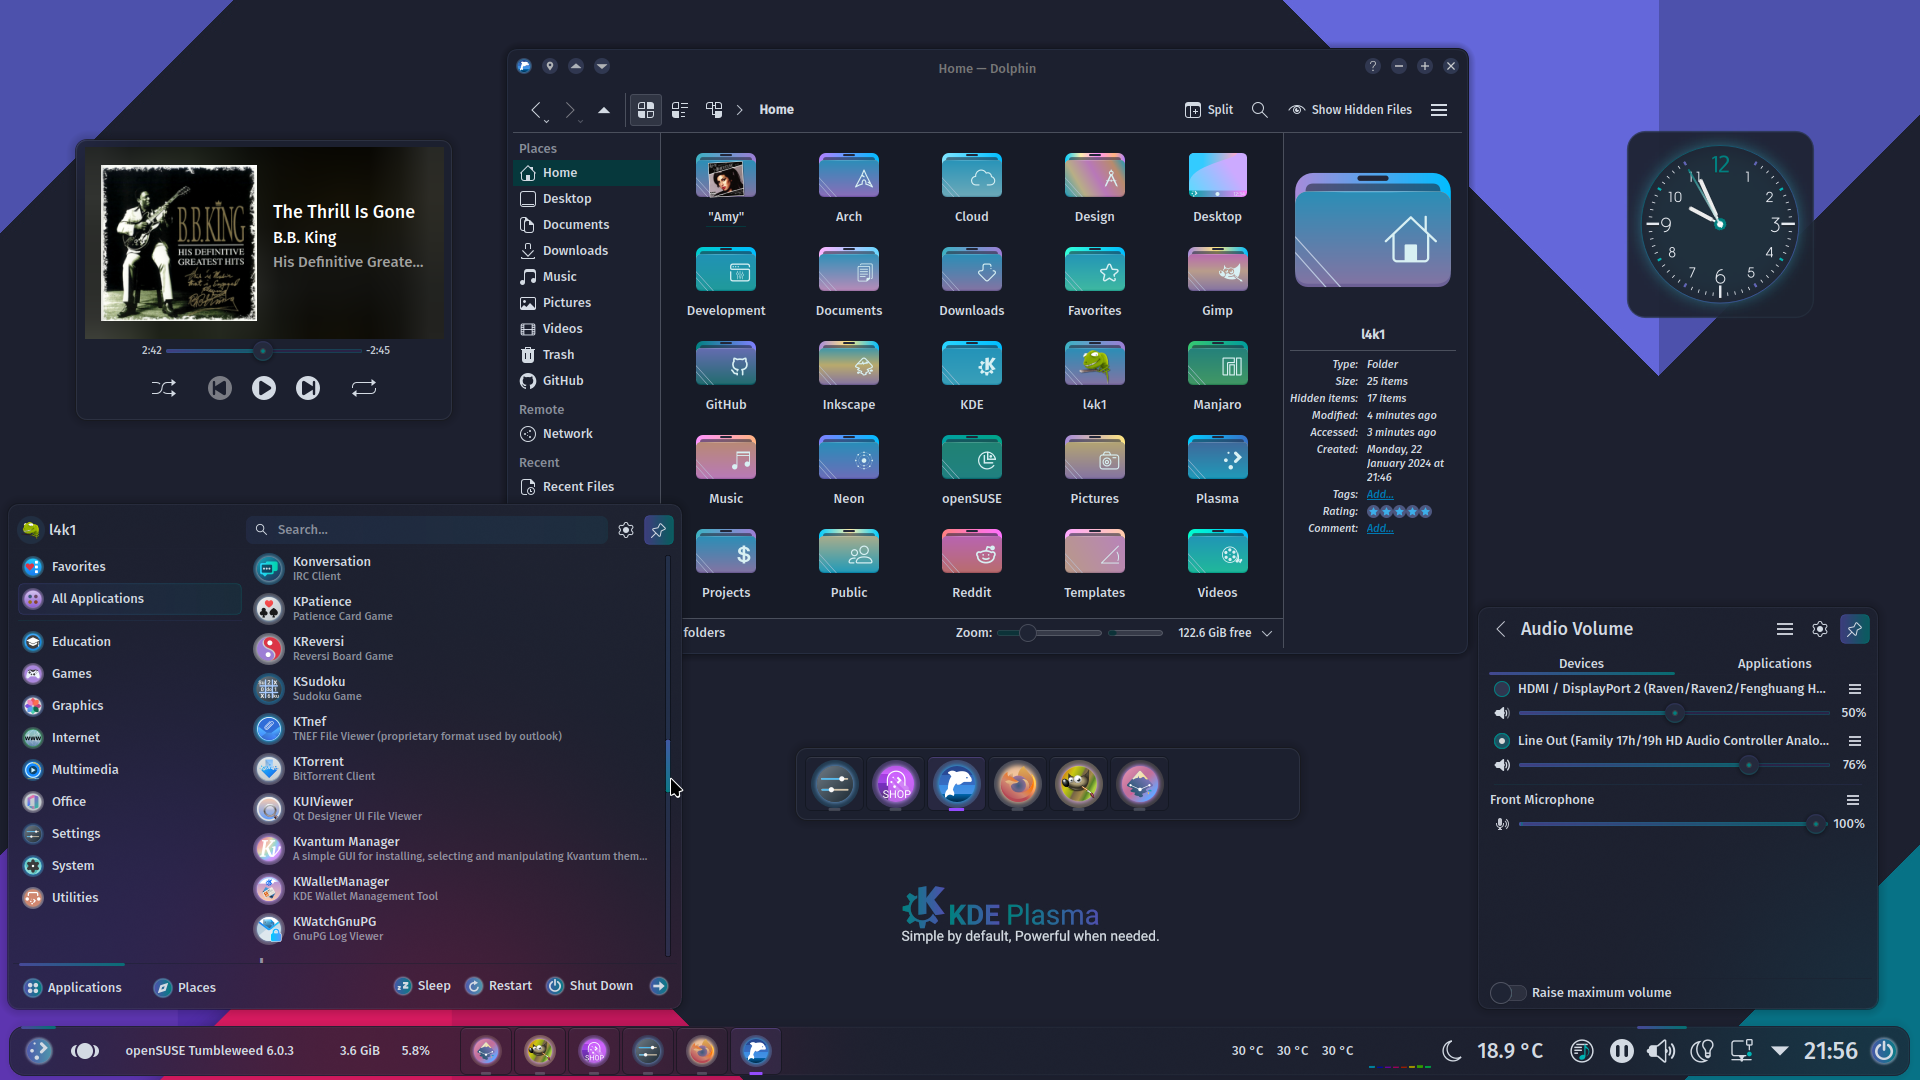Switch to Devices tab in Audio Volume

pos(1581,664)
